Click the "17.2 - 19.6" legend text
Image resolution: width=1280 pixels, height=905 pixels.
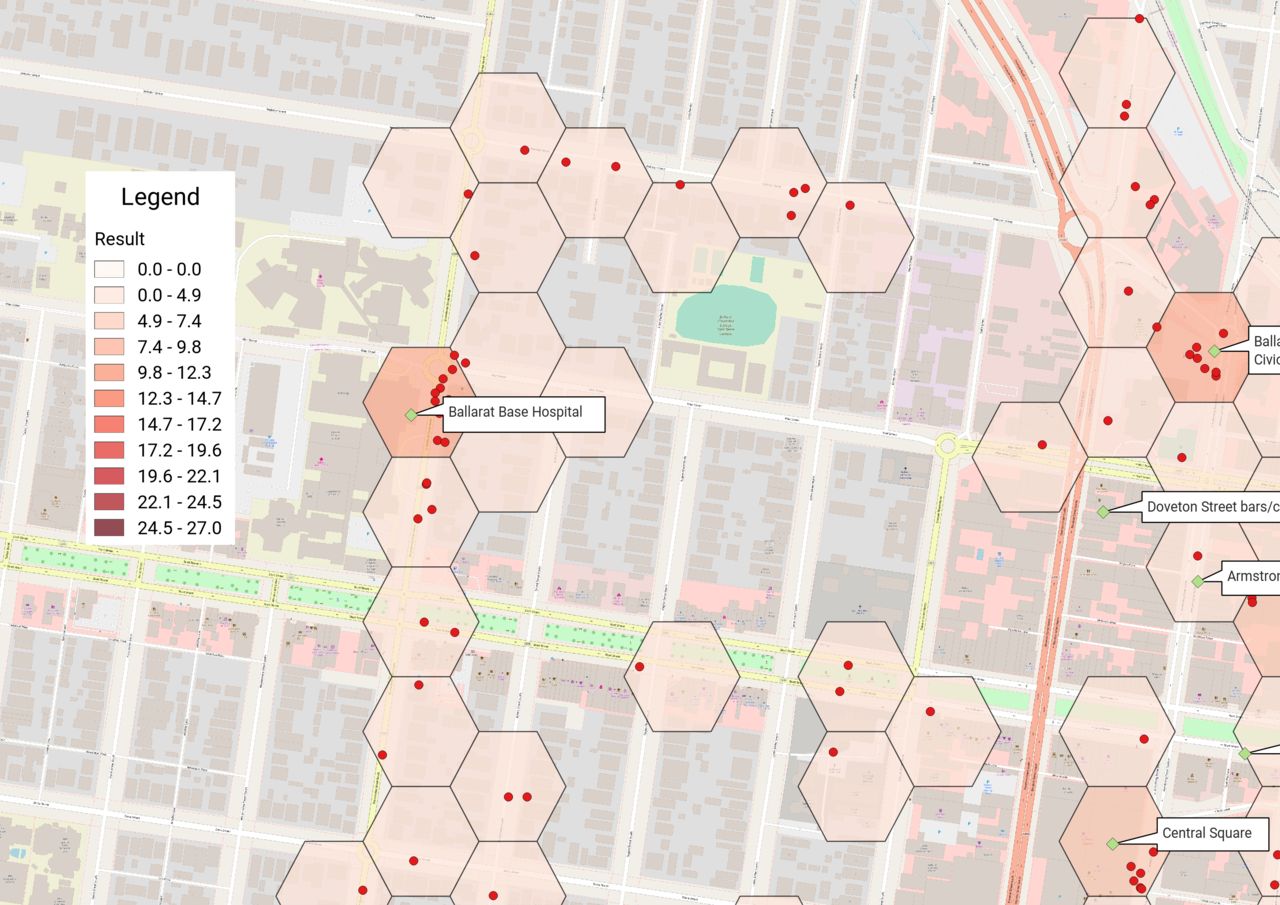pyautogui.click(x=179, y=451)
